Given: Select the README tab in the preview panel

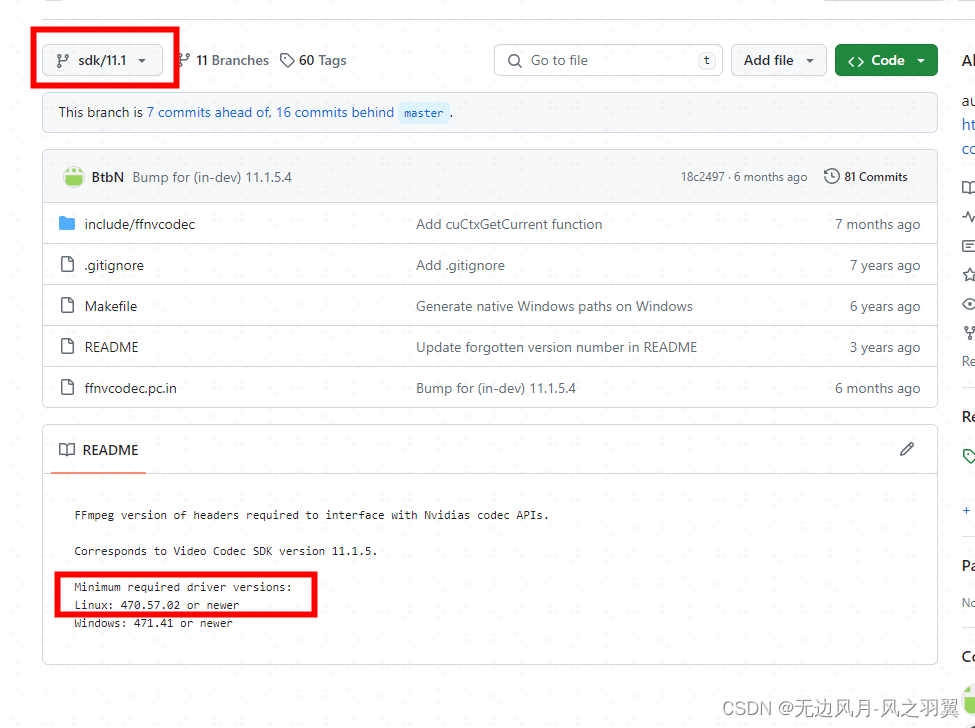Looking at the screenshot, I should click(98, 450).
